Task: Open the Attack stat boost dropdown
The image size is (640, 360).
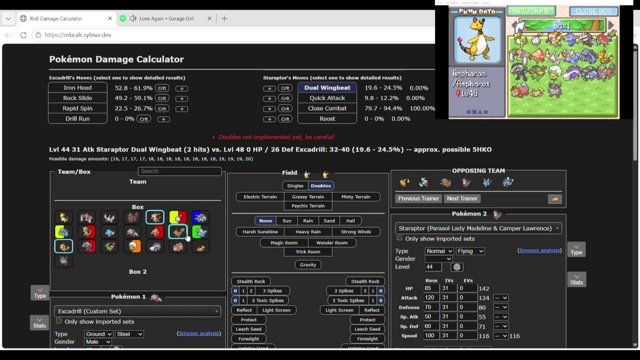Action: 501,298
